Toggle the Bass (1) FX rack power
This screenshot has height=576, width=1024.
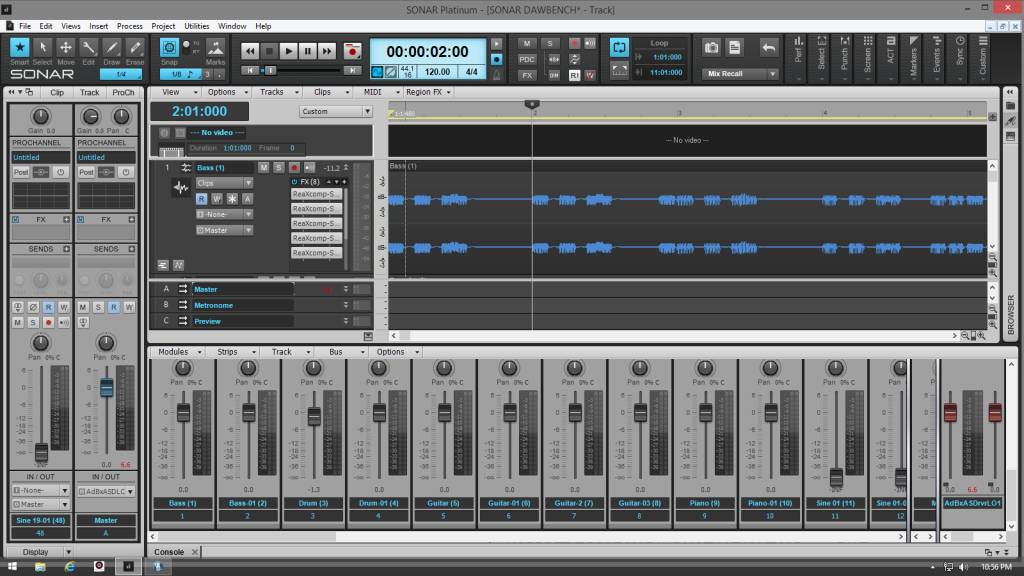pos(295,182)
